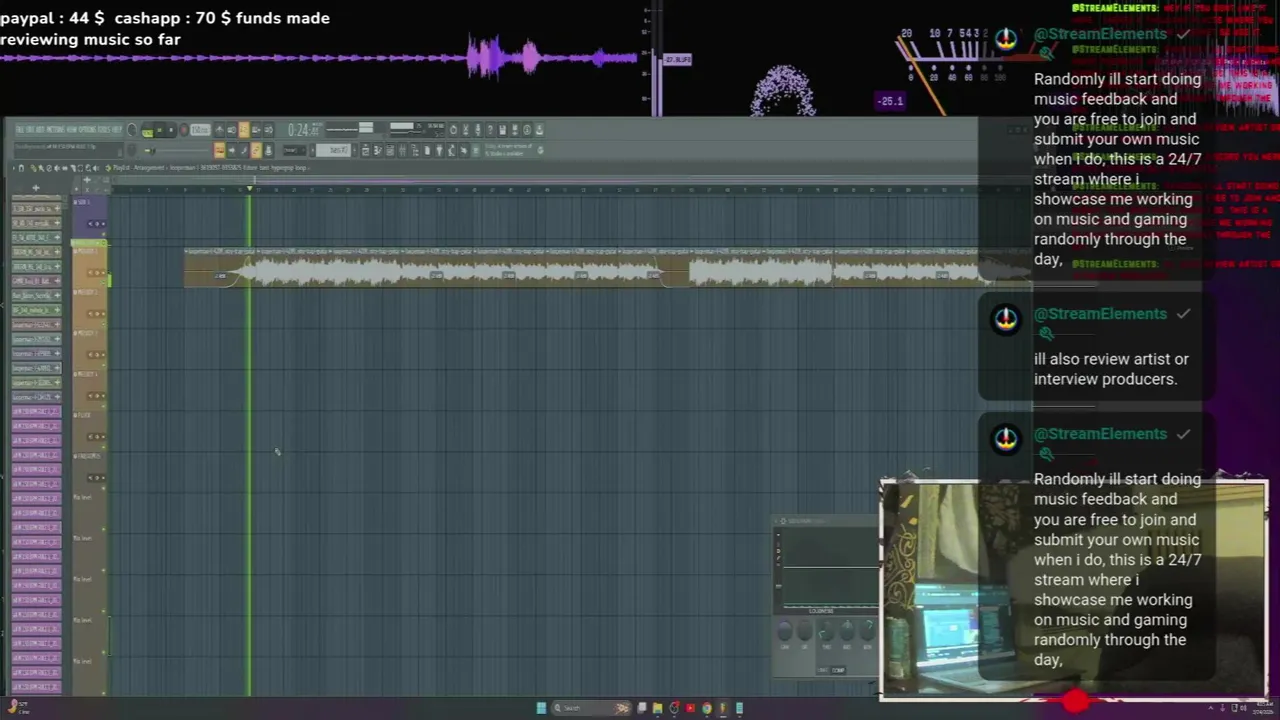
Task: Click the LIMIT button in Loudness plugin
Action: point(822,671)
